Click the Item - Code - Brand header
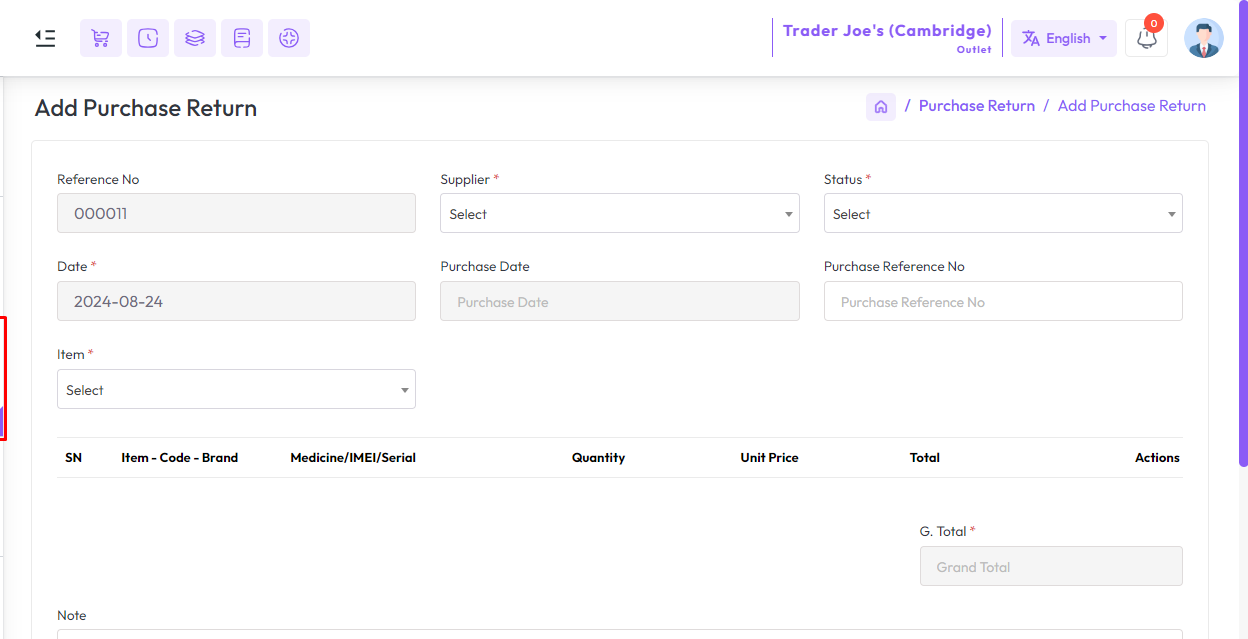The width and height of the screenshot is (1248, 639). pos(180,458)
